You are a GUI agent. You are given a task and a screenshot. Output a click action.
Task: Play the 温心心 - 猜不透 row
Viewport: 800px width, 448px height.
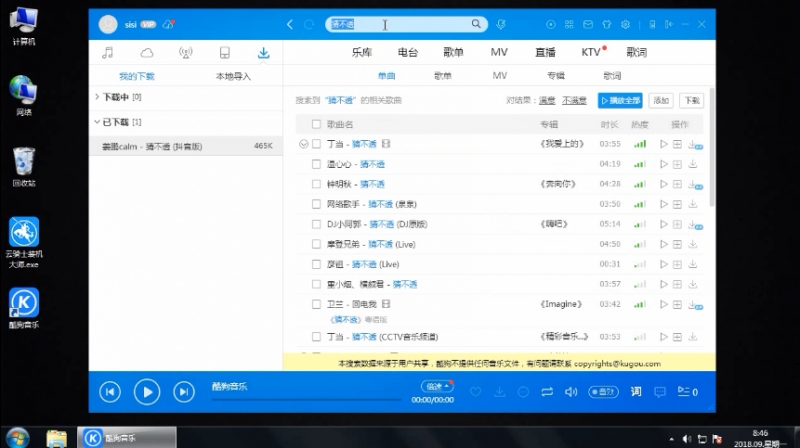[x=664, y=164]
